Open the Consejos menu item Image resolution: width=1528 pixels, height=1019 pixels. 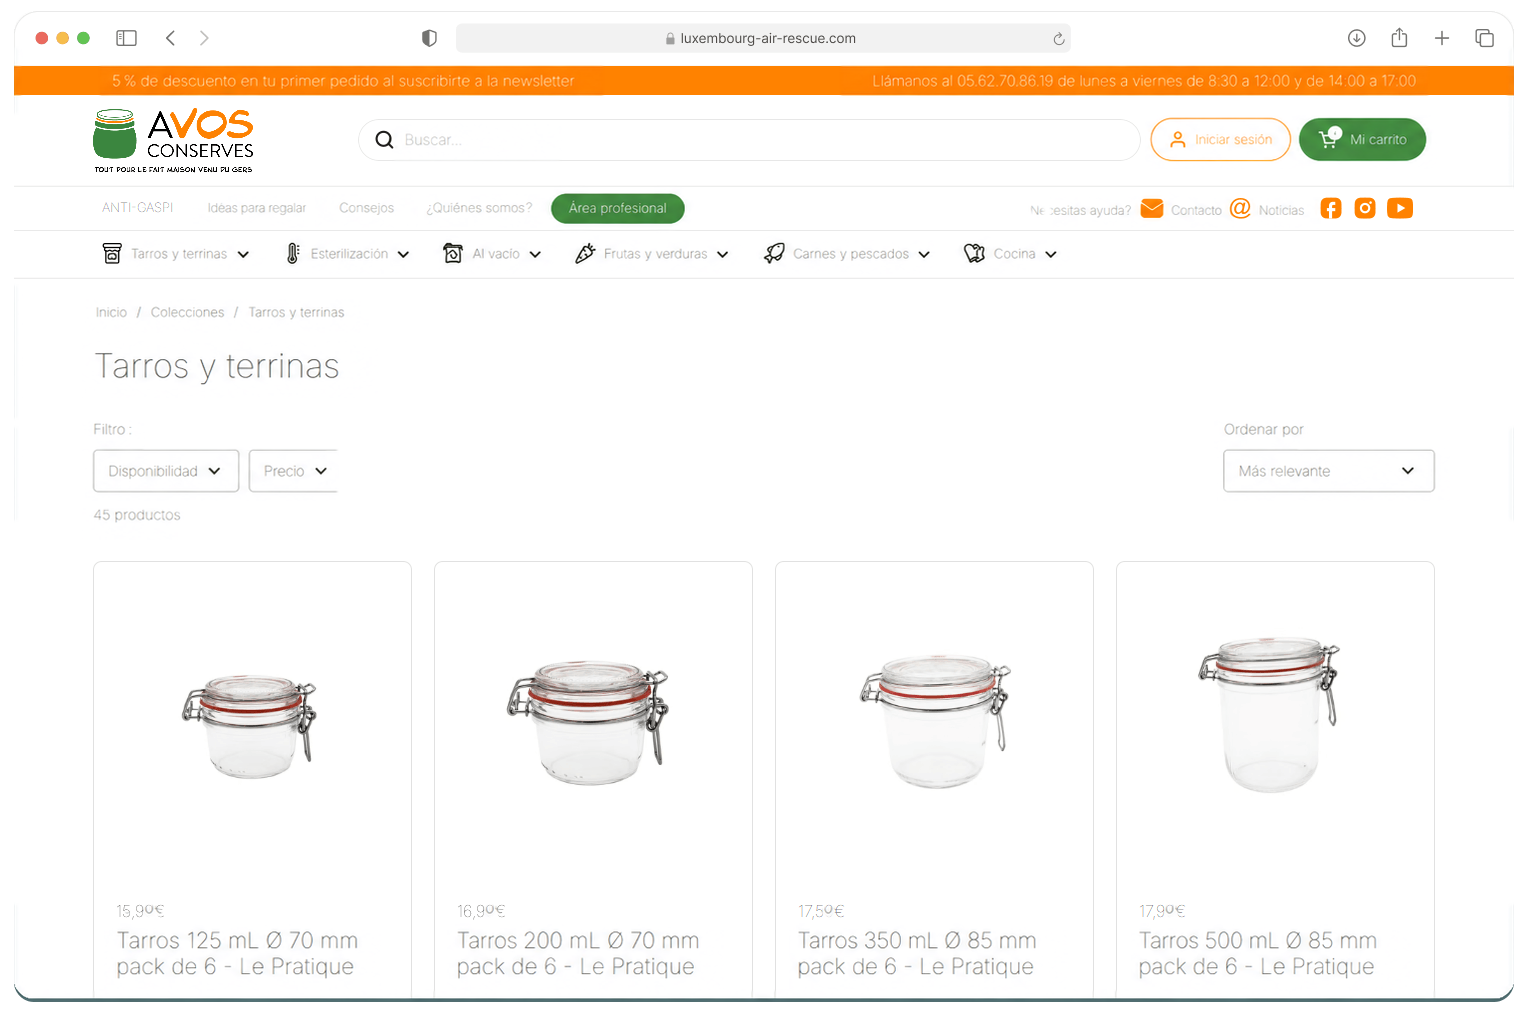point(366,208)
